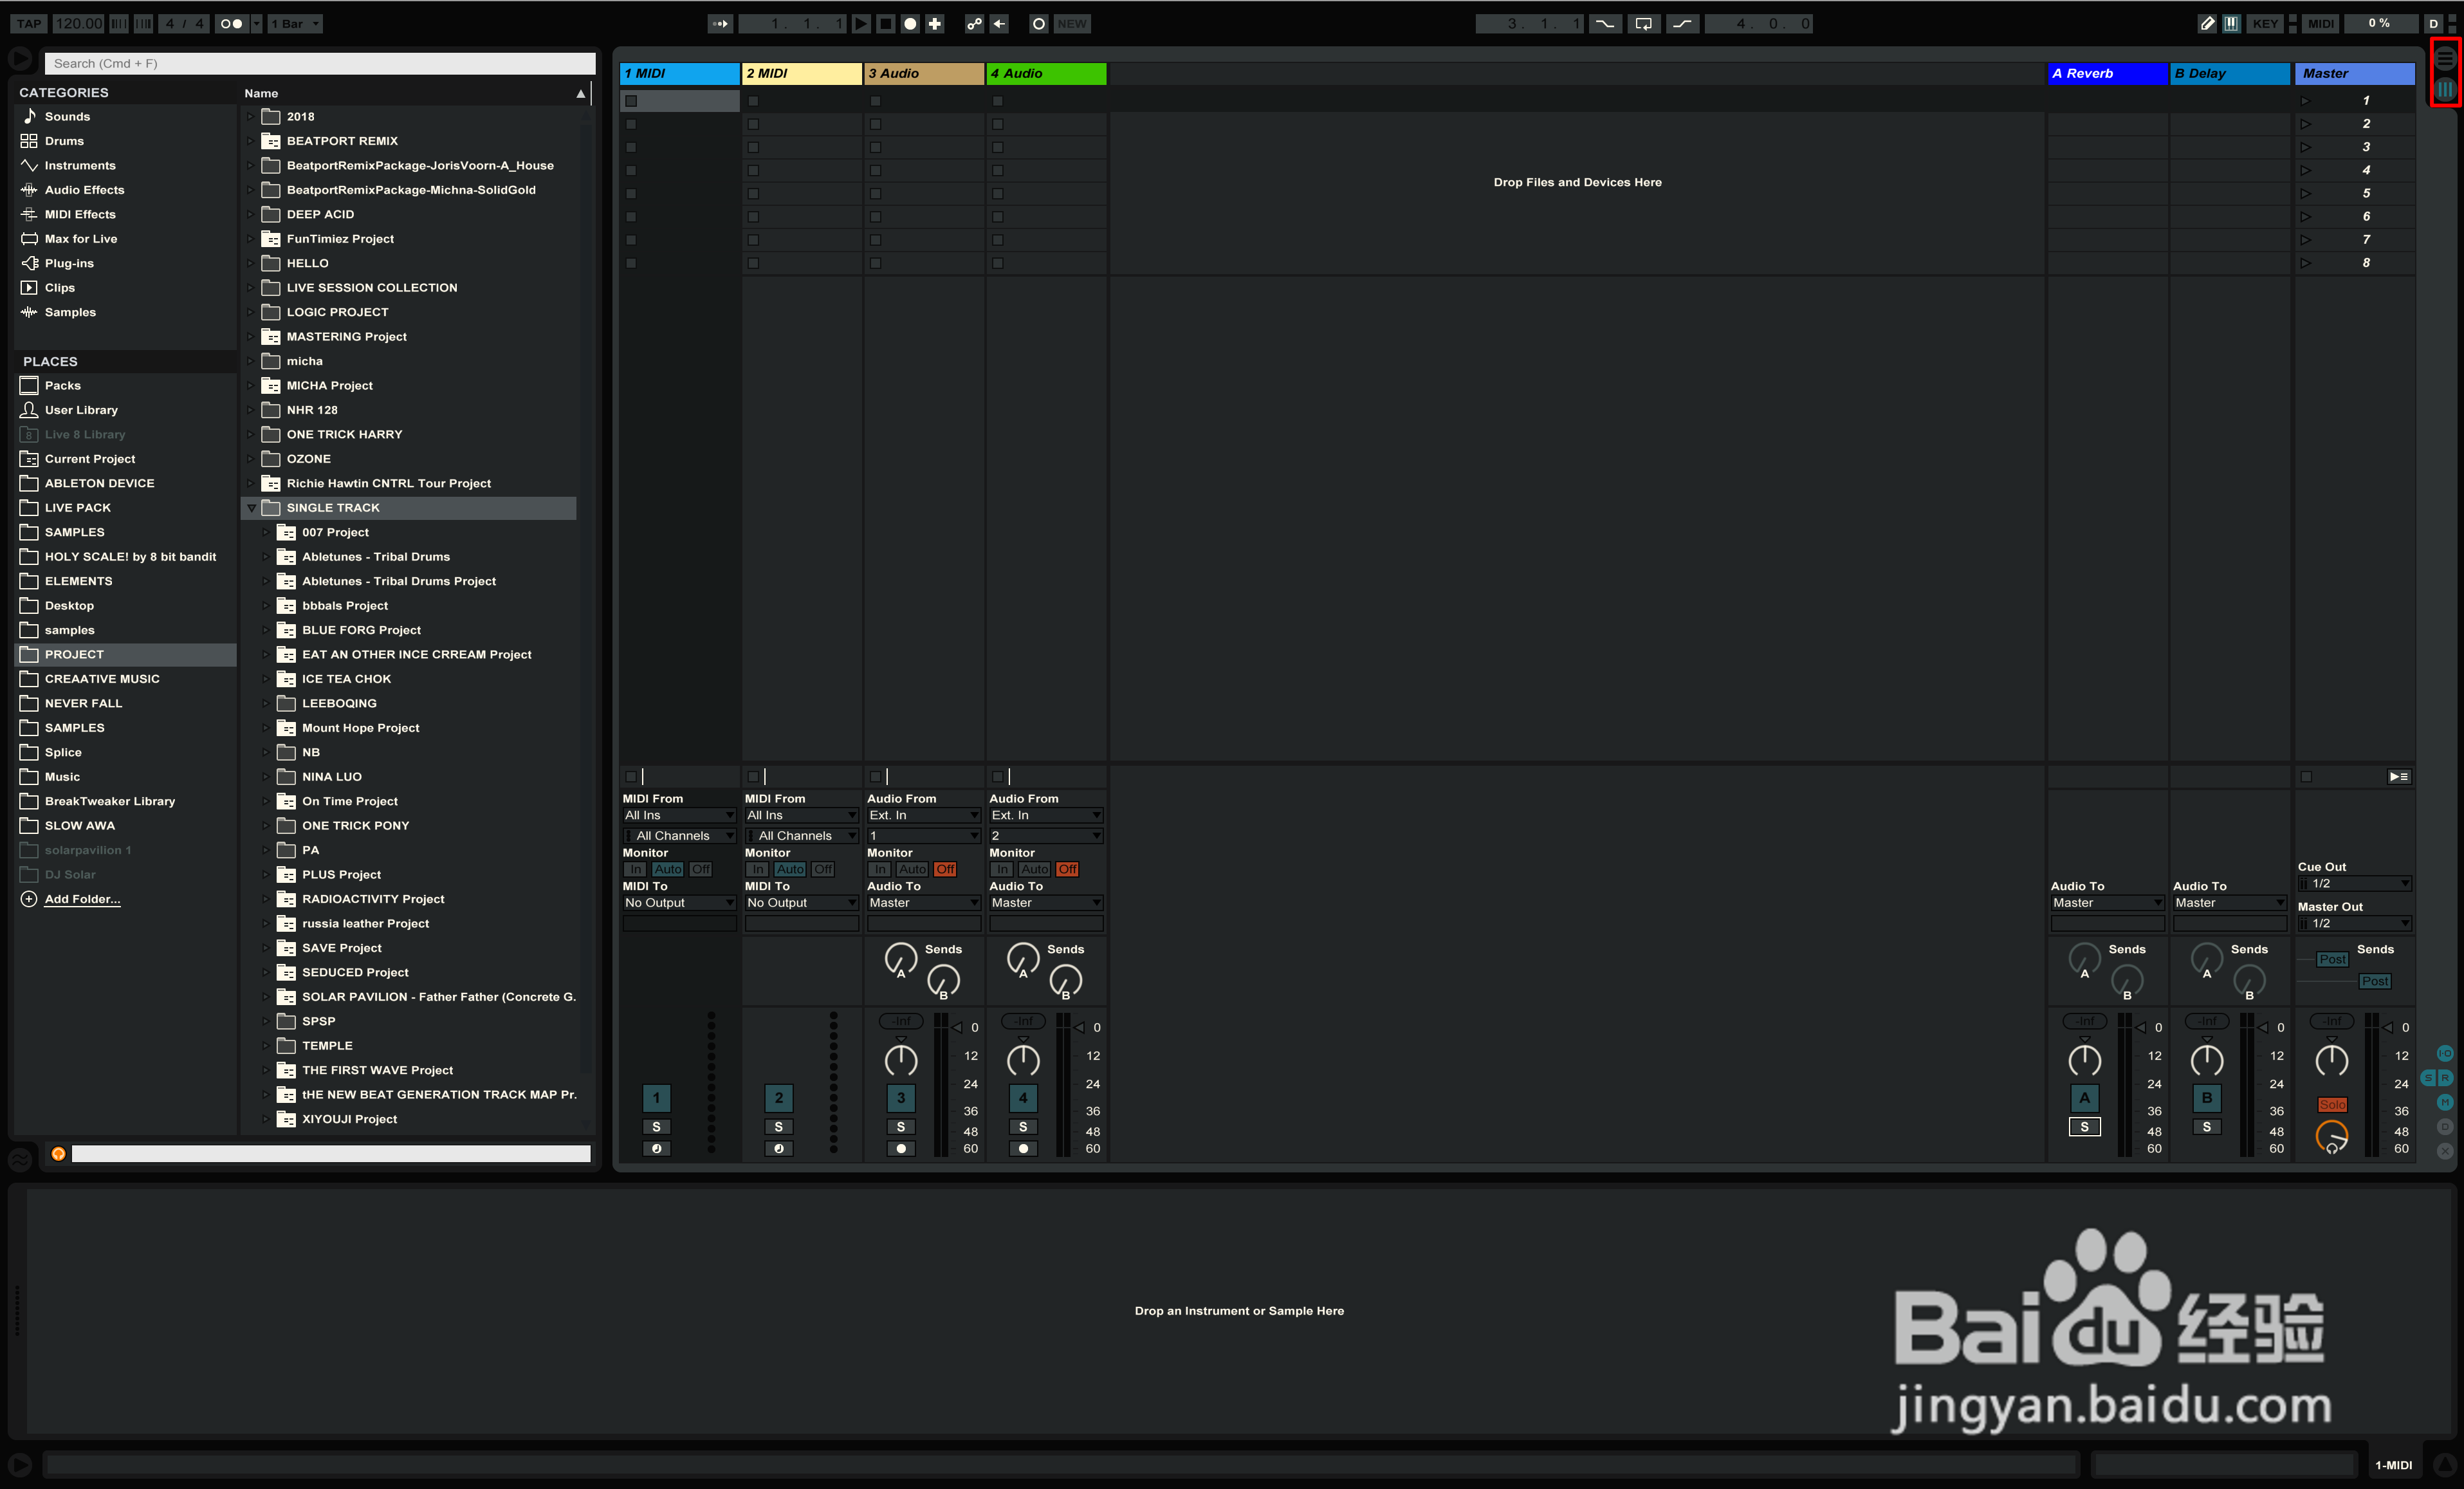Click browser preview headphone button
Image resolution: width=2464 pixels, height=1489 pixels.
click(58, 1154)
